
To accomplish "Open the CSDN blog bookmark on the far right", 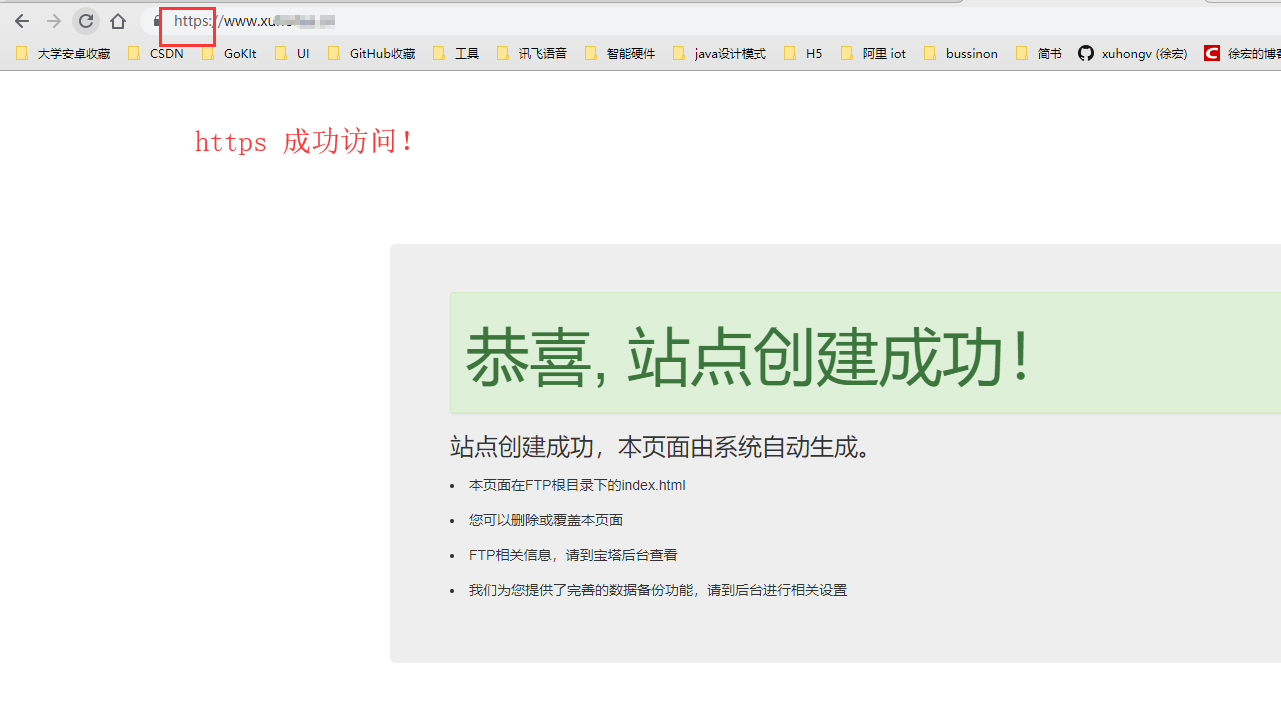I will click(x=1244, y=54).
